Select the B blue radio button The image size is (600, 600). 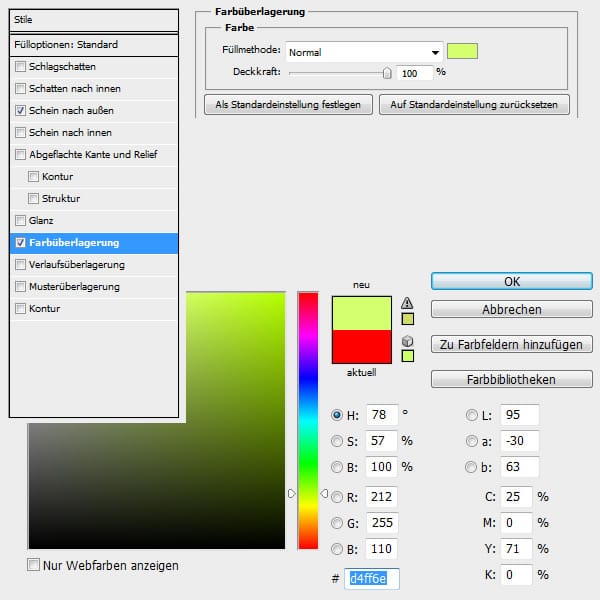tap(337, 549)
